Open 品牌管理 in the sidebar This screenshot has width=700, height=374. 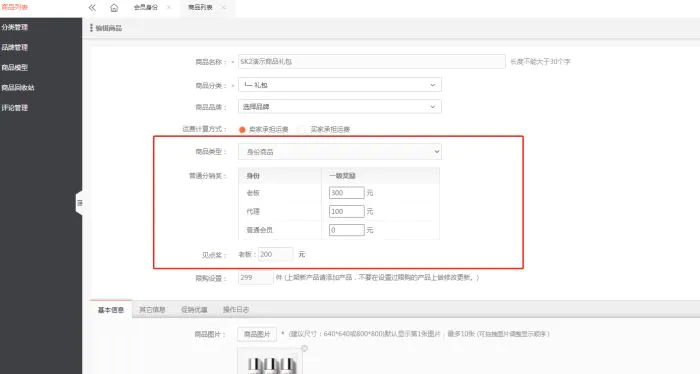click(x=15, y=47)
